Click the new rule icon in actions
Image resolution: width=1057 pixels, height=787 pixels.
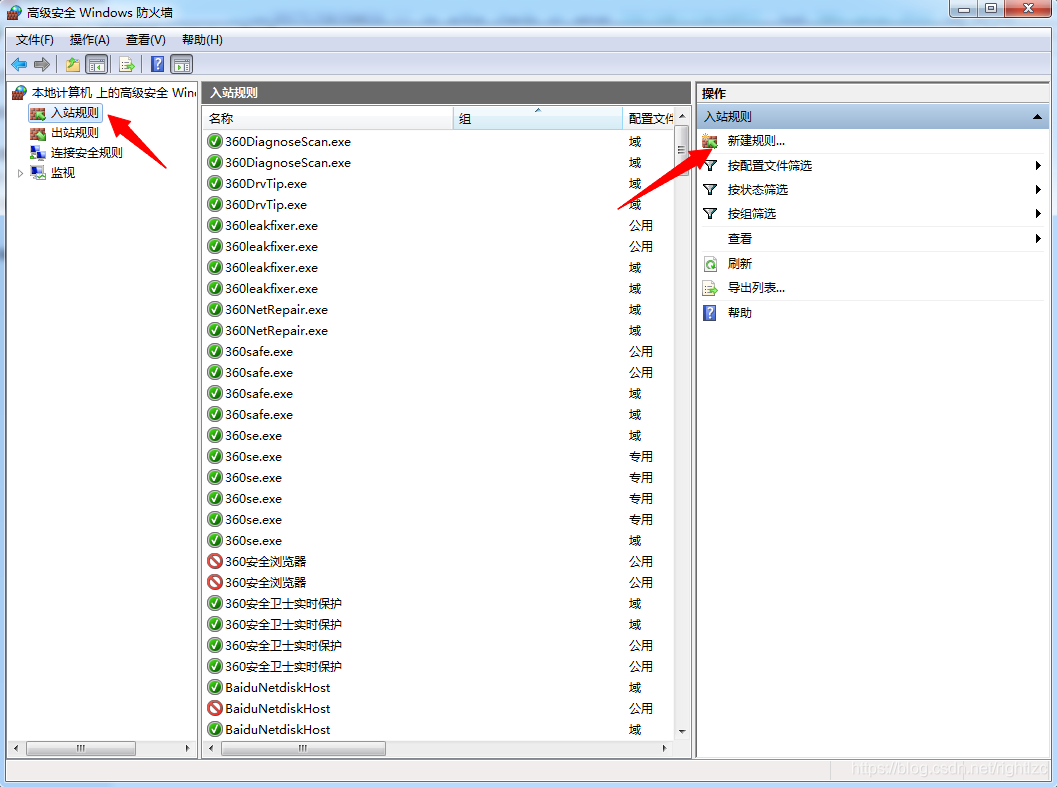(710, 141)
